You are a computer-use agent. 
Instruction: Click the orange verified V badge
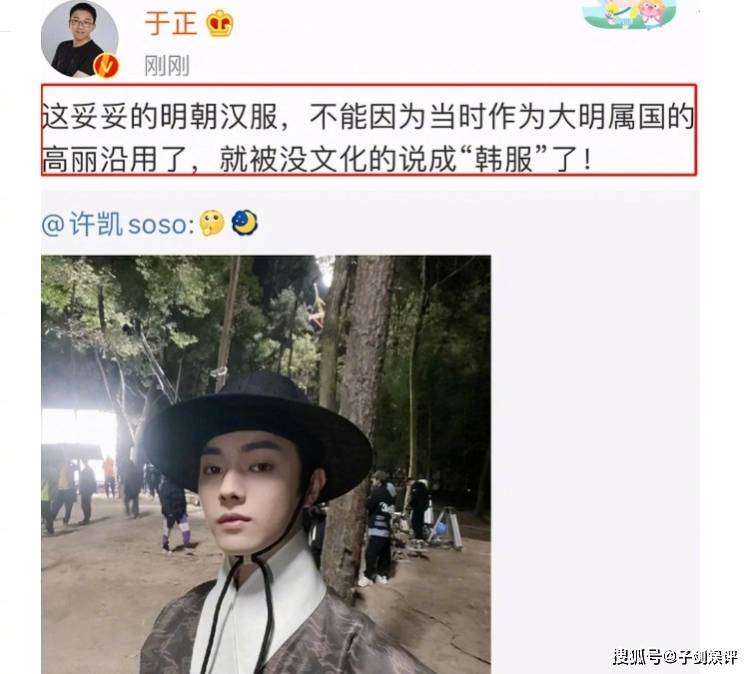point(106,66)
